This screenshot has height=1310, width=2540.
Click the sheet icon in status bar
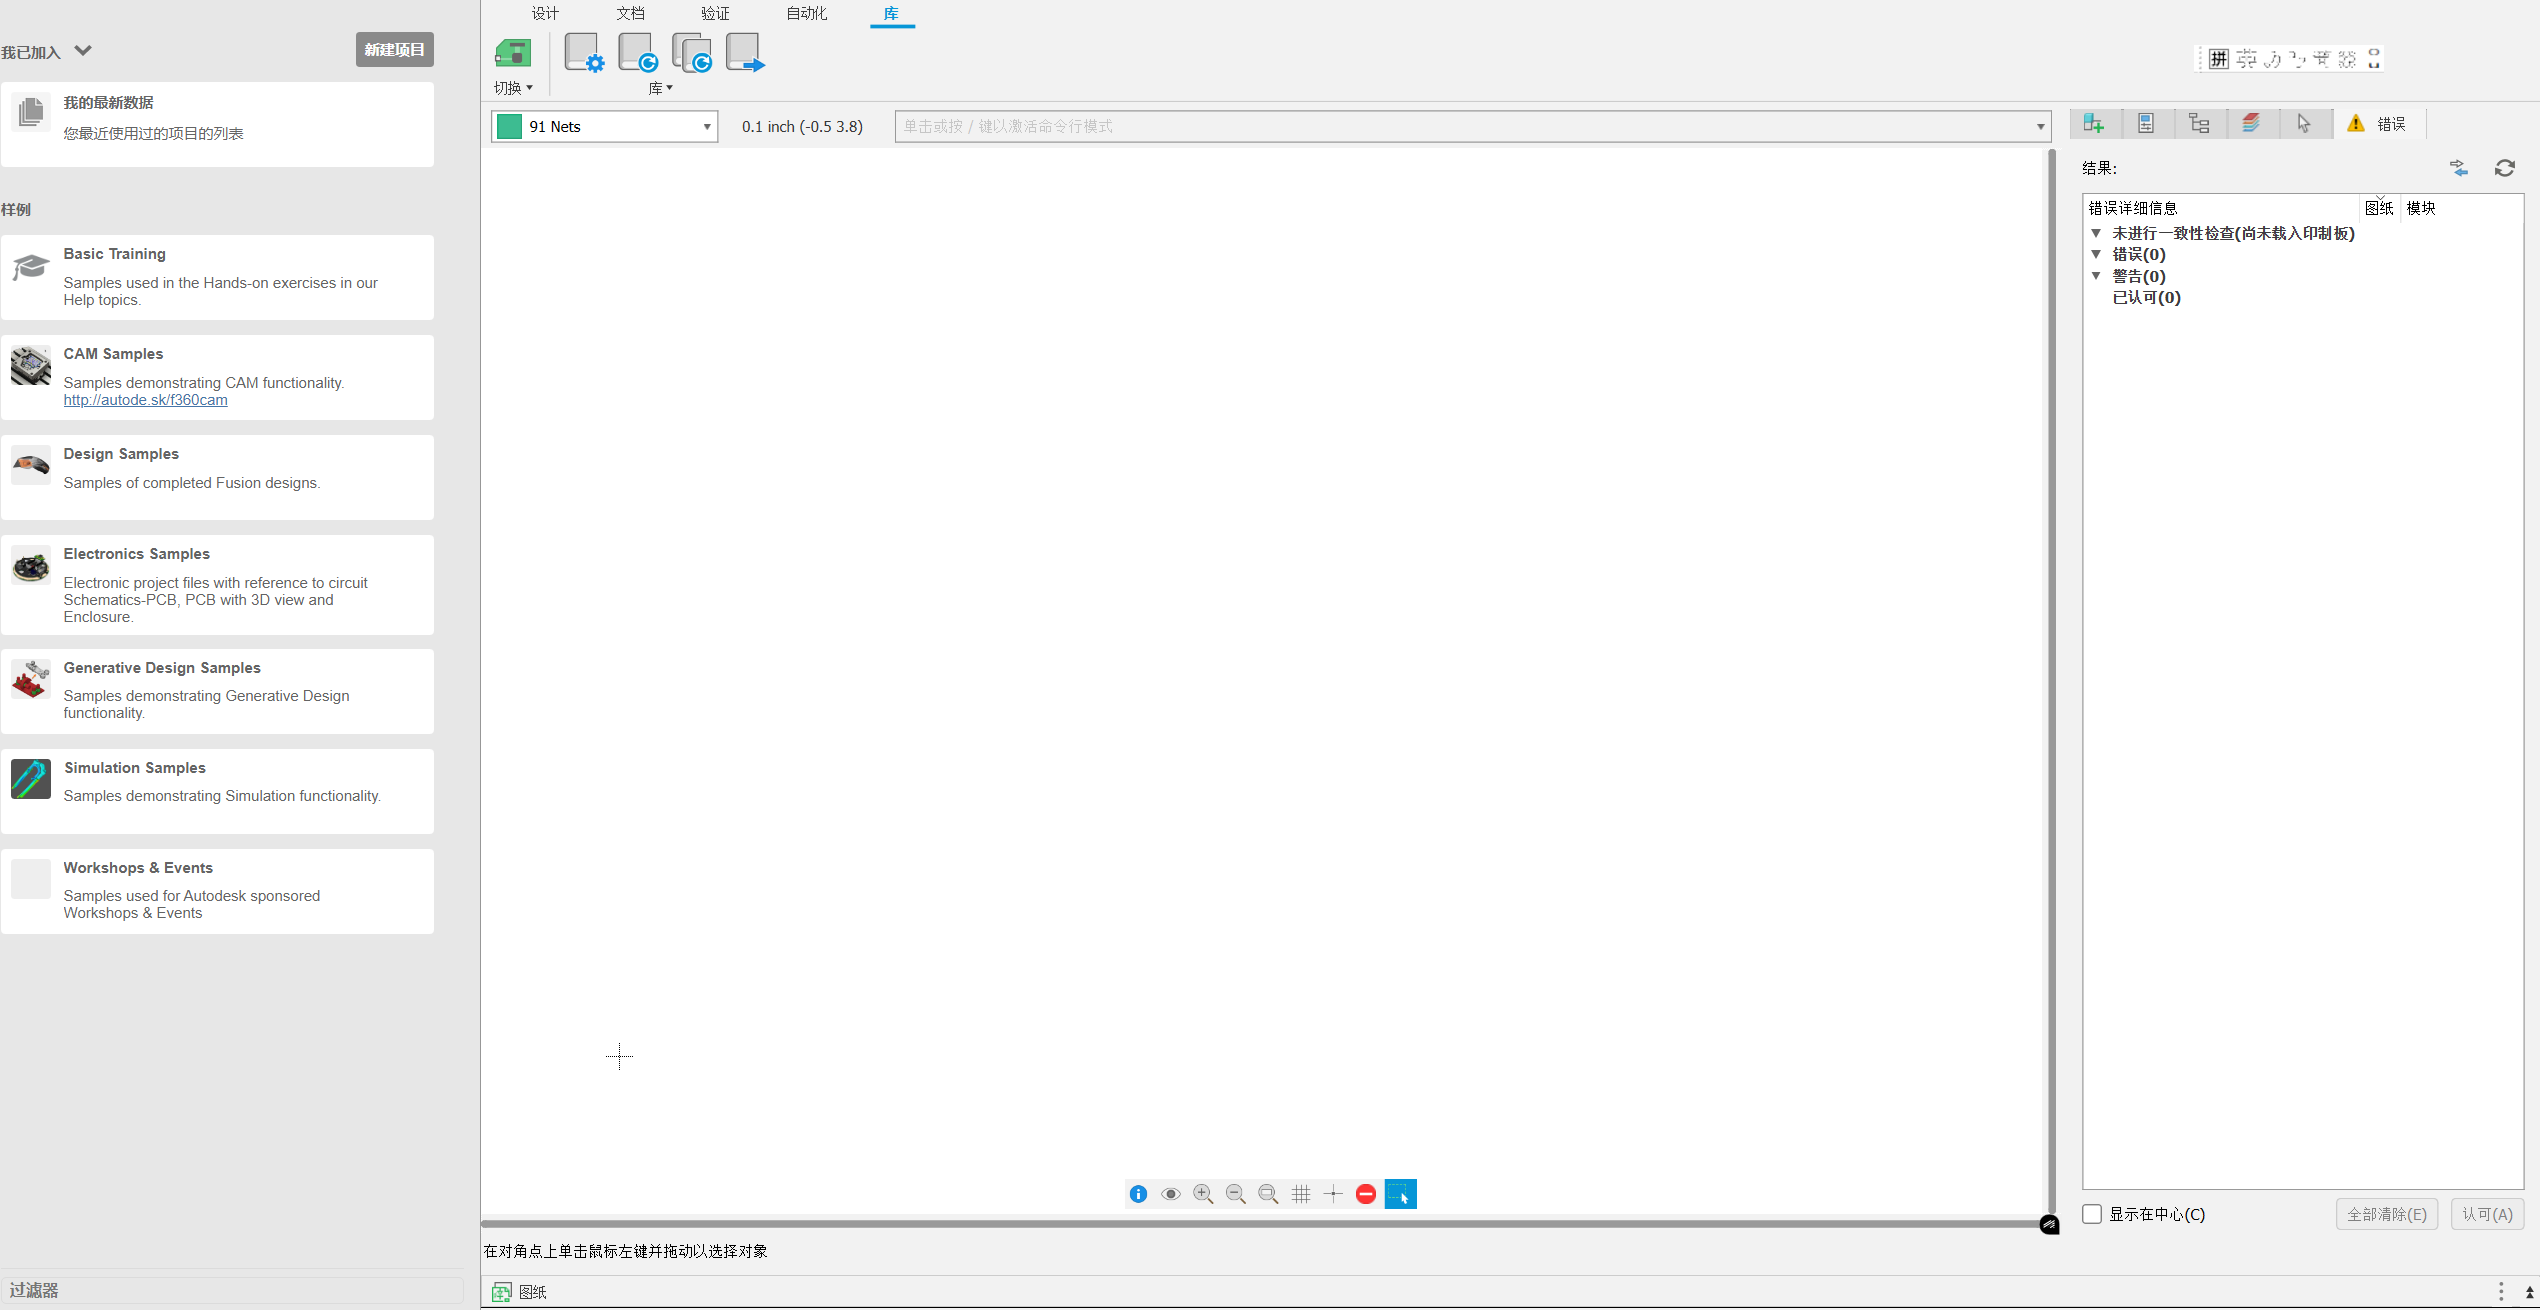[502, 1292]
